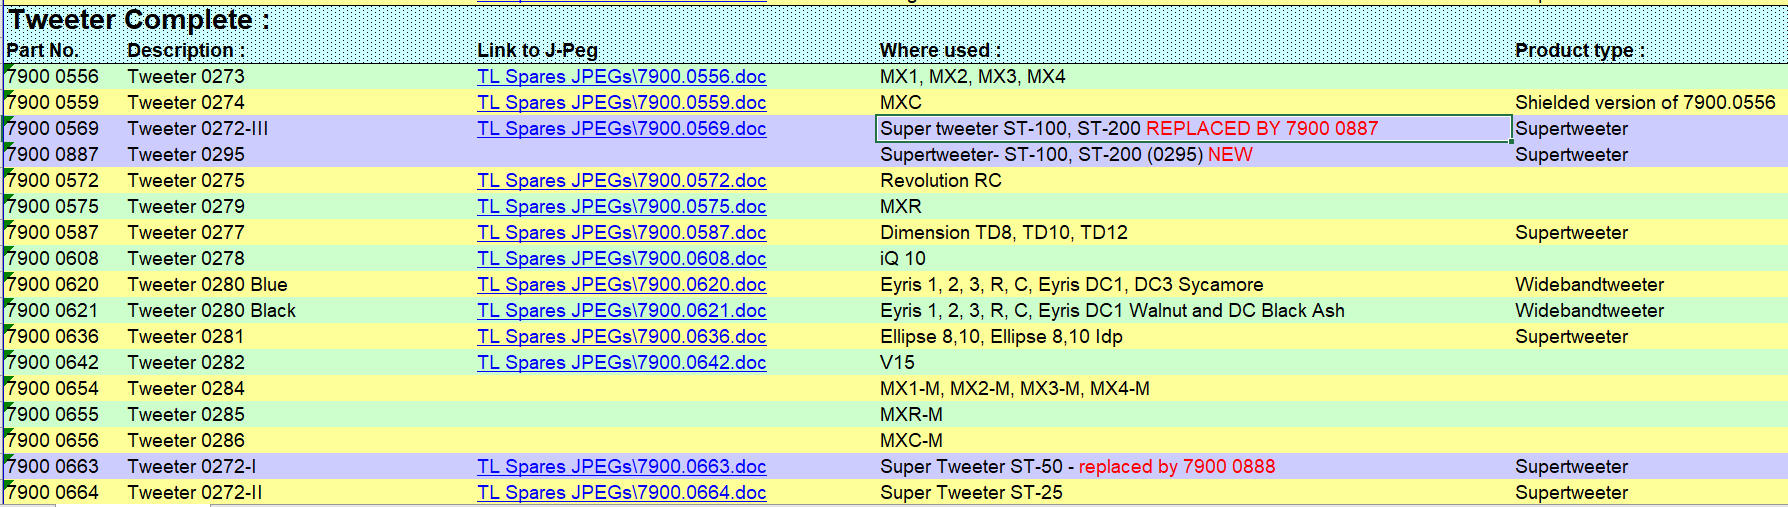Select part number cell 7900 0620
1788x507 pixels.
click(53, 285)
